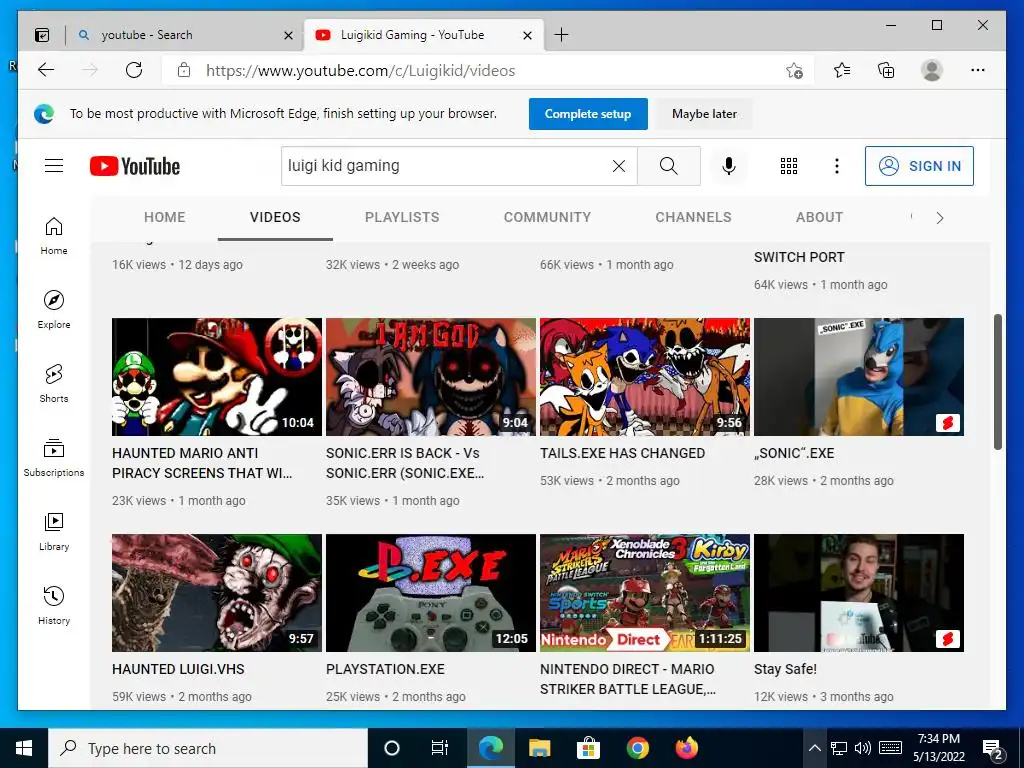
Task: Open the Collections icon in Edge
Action: coord(886,70)
